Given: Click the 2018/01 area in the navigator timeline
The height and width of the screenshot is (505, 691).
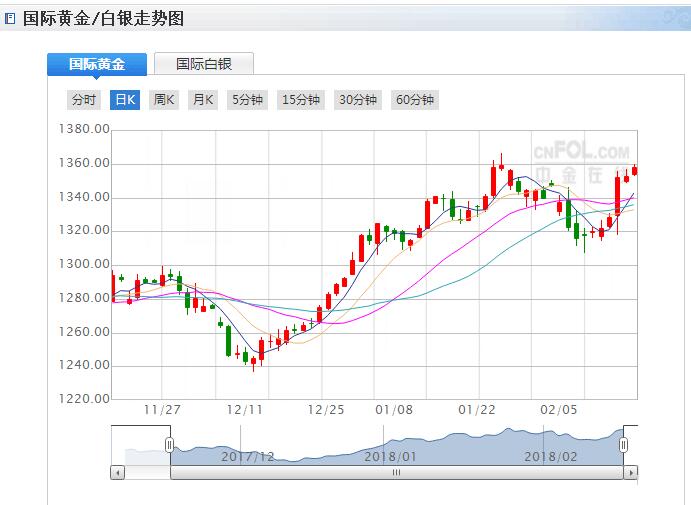Looking at the screenshot, I should click(x=389, y=455).
